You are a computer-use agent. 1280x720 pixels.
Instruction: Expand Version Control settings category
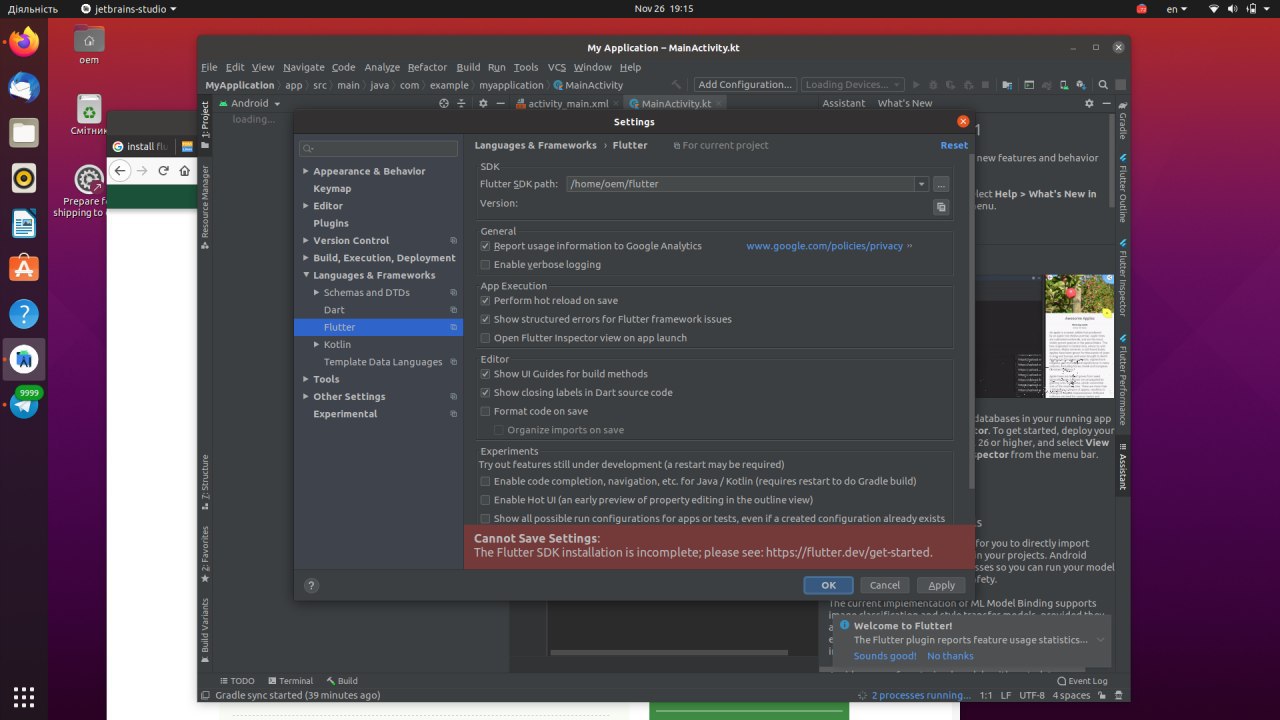pyautogui.click(x=306, y=240)
